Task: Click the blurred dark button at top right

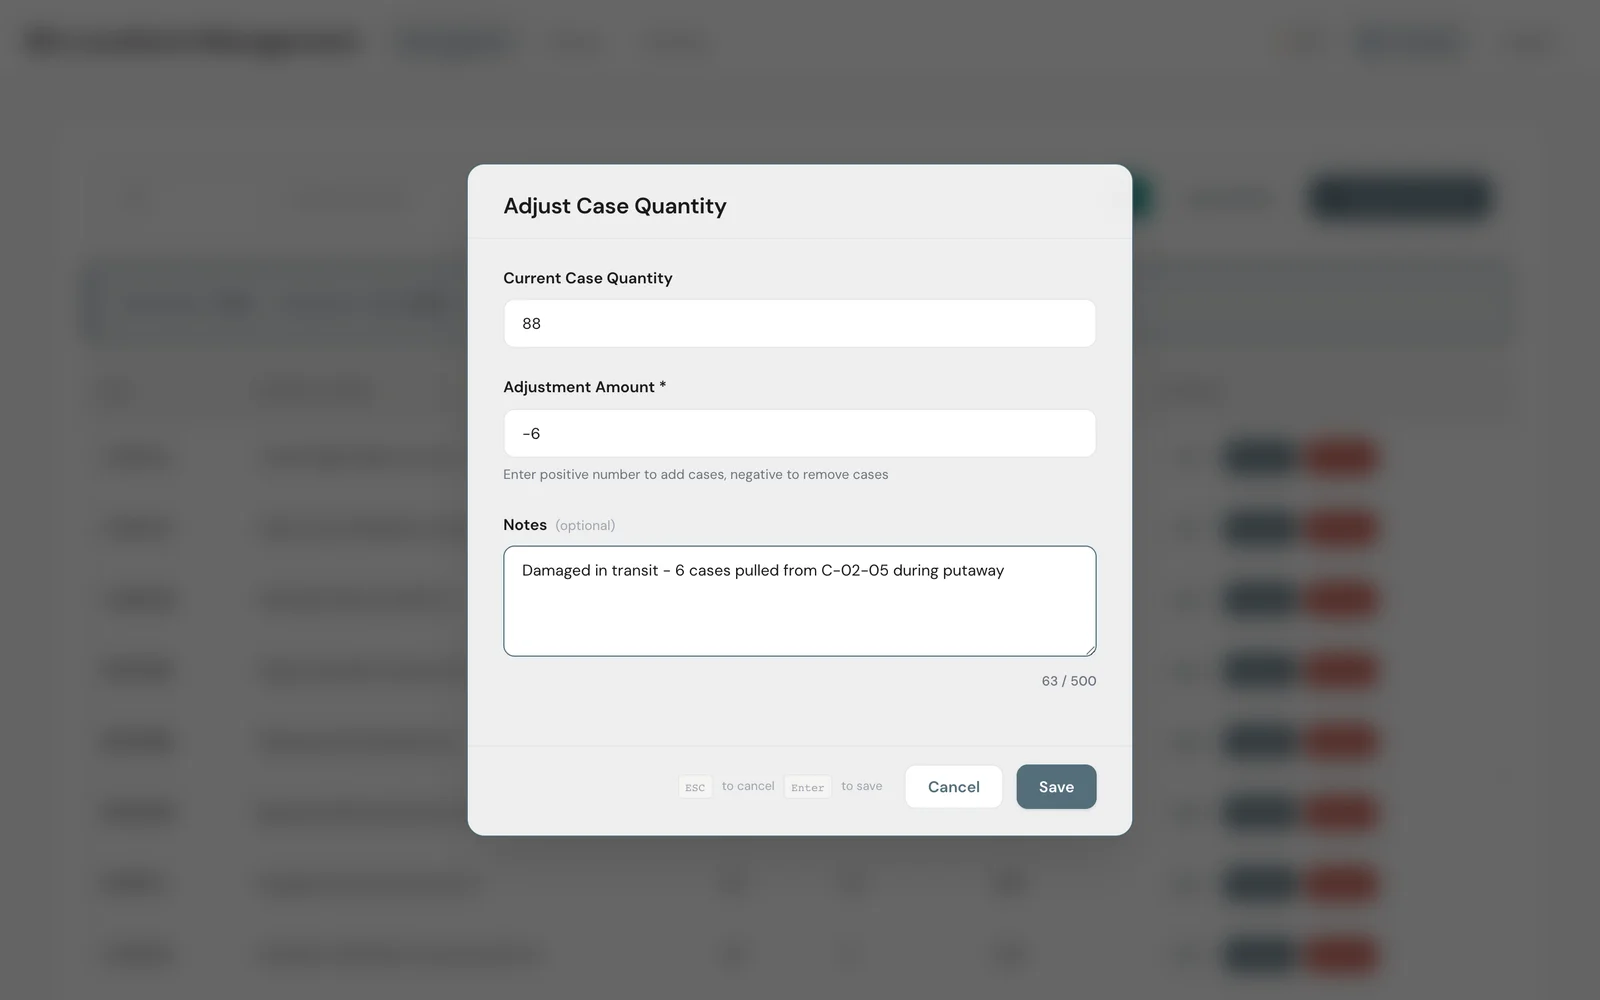Action: point(1400,198)
